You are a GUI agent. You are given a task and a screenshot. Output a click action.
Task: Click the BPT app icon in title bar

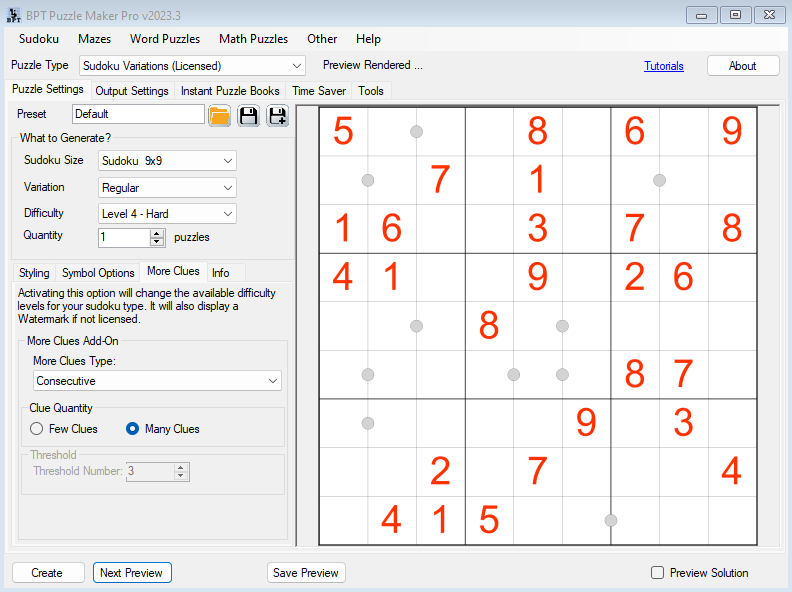pyautogui.click(x=13, y=14)
